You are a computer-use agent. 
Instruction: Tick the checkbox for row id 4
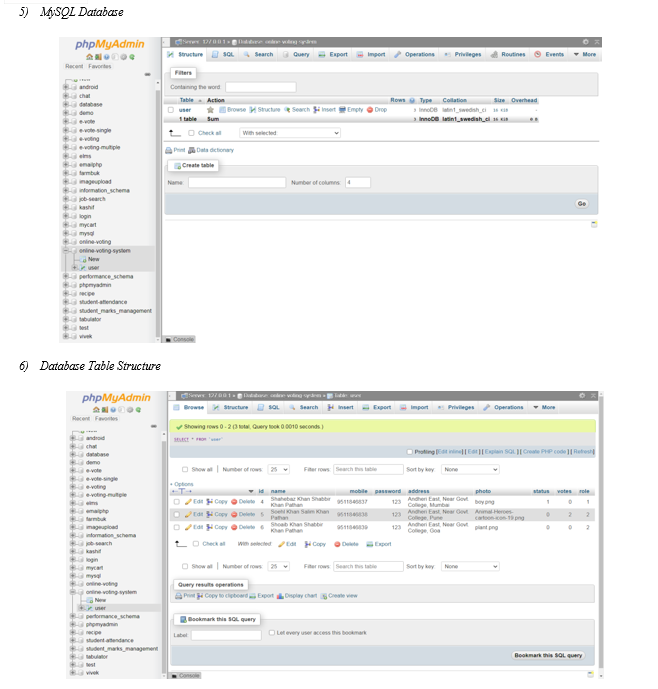pos(177,501)
